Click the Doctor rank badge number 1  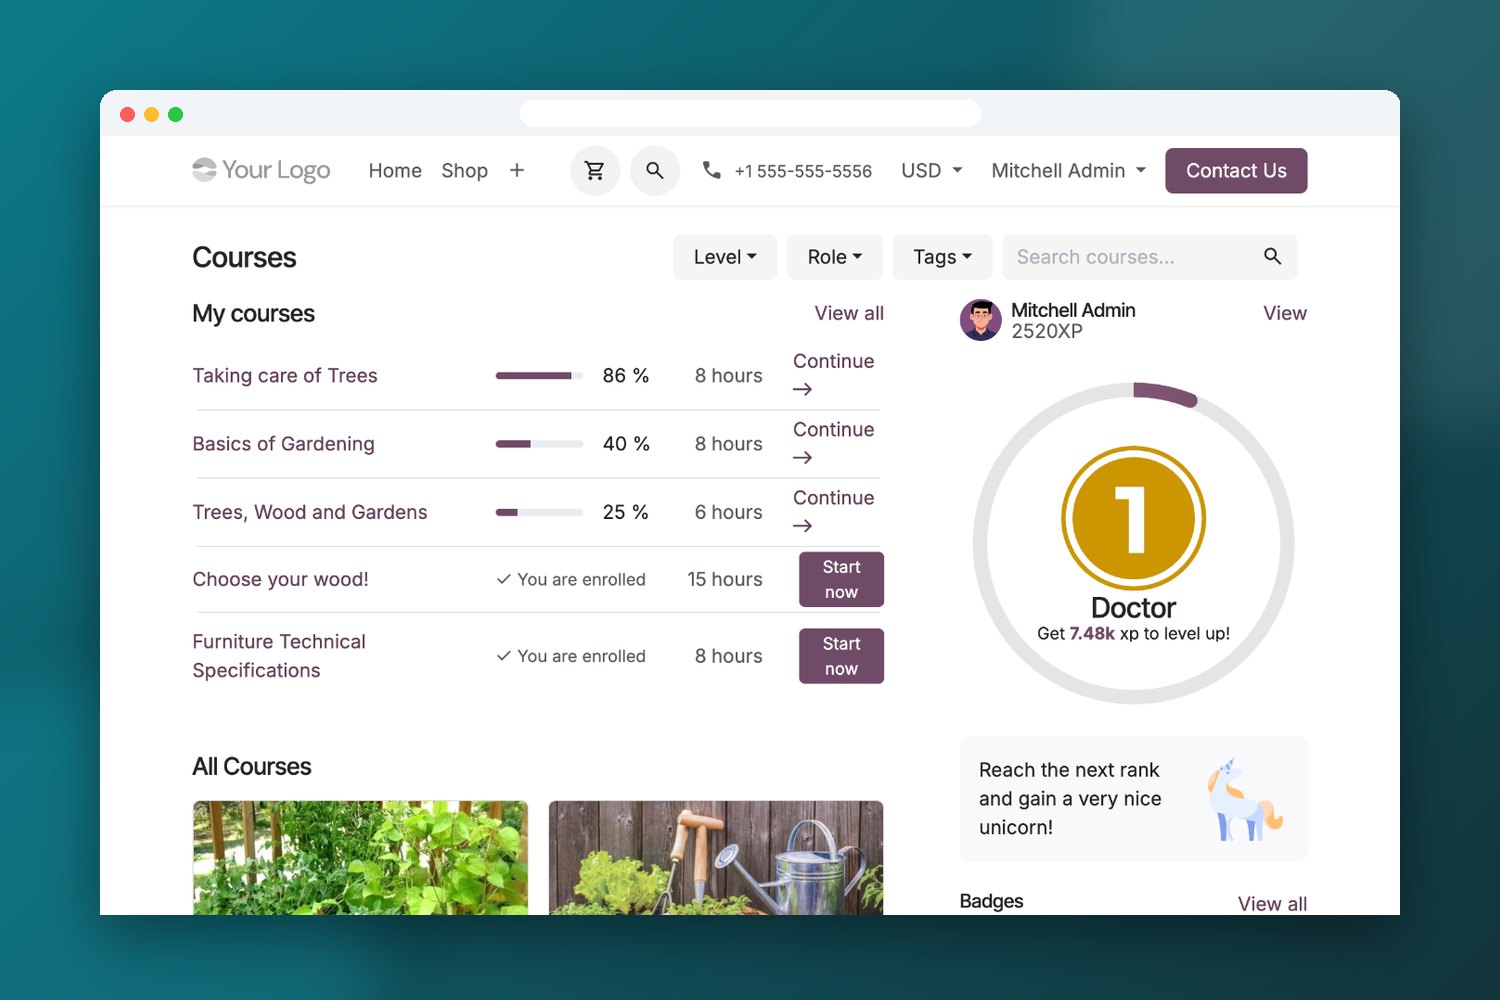(1133, 518)
